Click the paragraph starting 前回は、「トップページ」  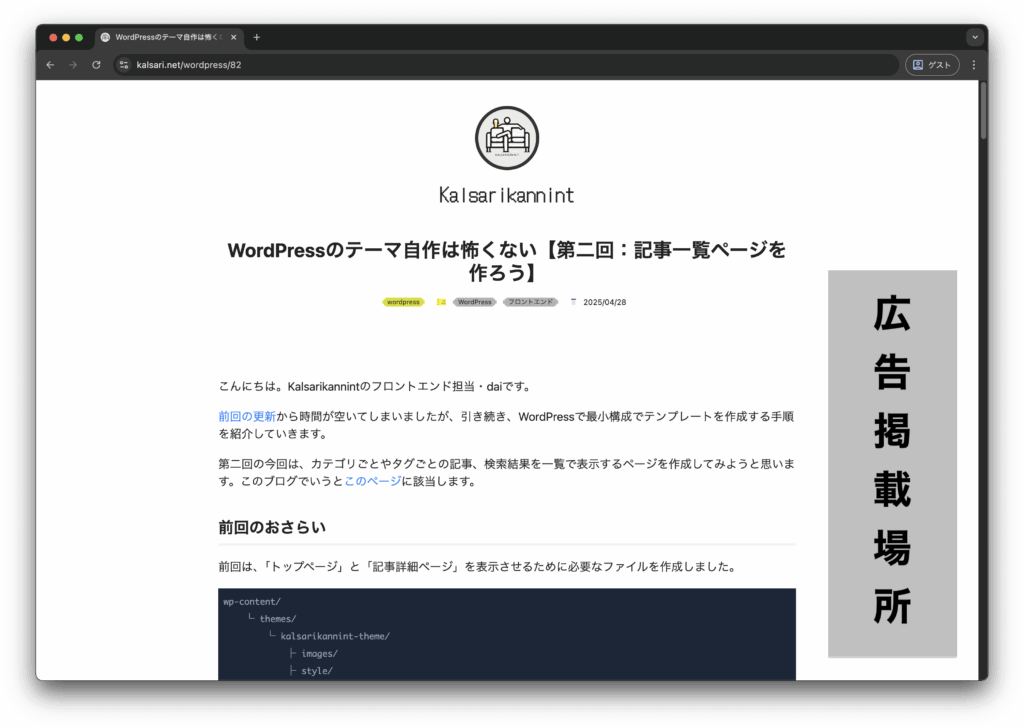coord(479,567)
